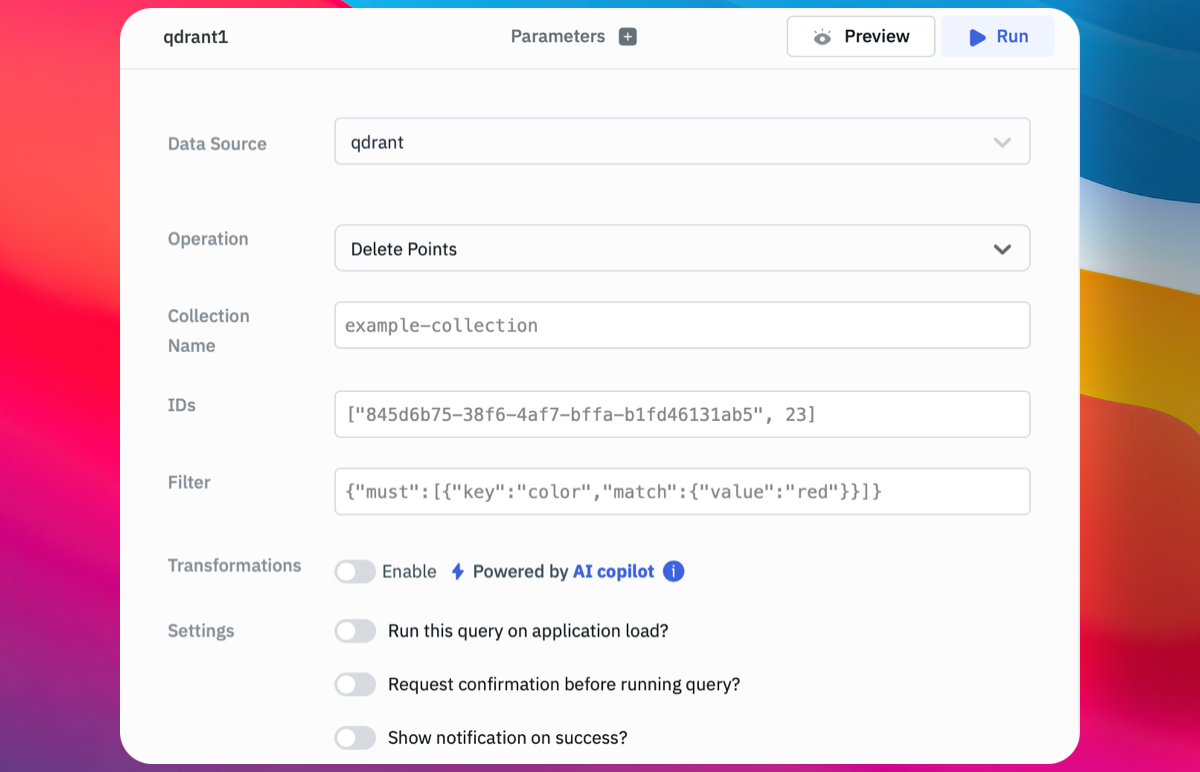Run the qdrant1 query
The image size is (1200, 772).
point(998,37)
